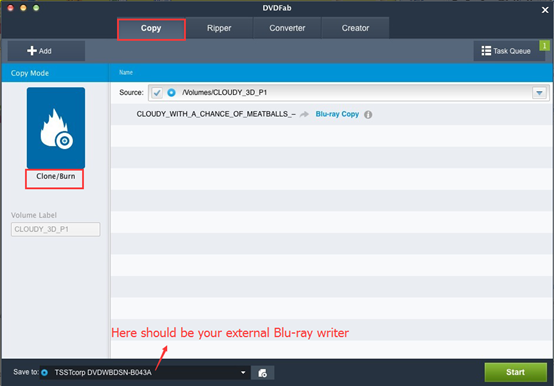Open the Converter tab
The height and width of the screenshot is (386, 554).
click(x=287, y=28)
